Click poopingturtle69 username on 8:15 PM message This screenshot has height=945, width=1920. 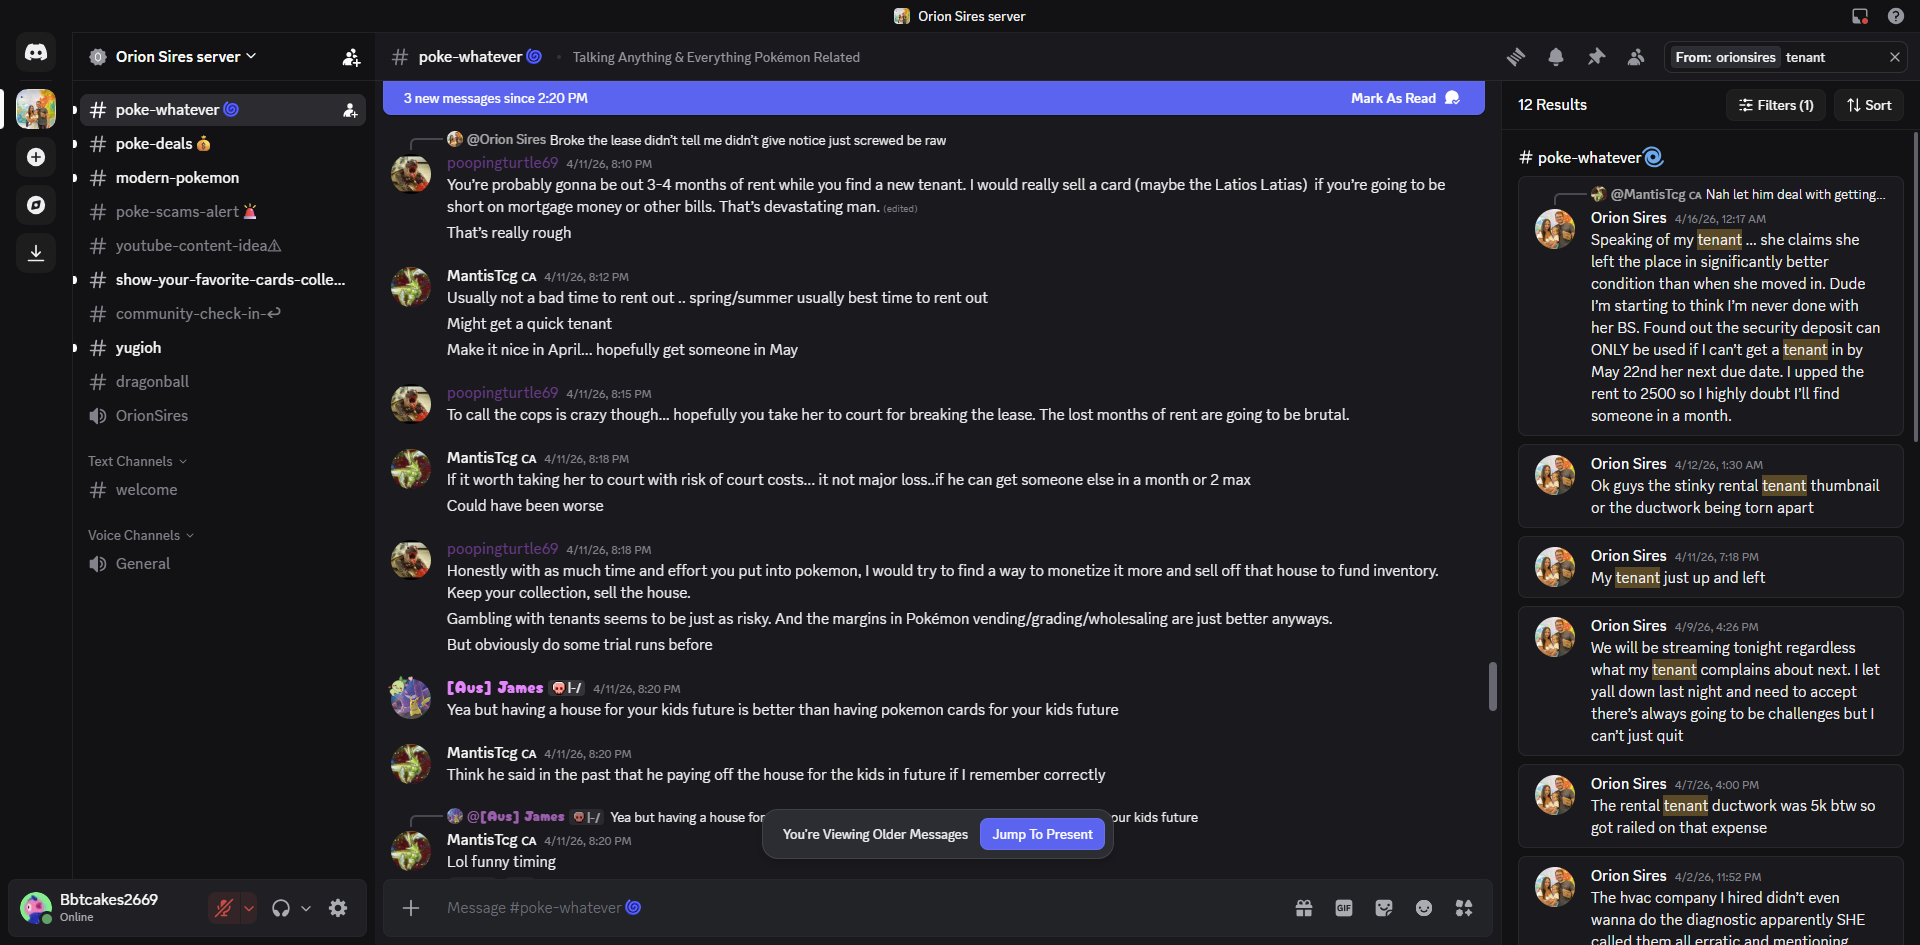tap(502, 393)
